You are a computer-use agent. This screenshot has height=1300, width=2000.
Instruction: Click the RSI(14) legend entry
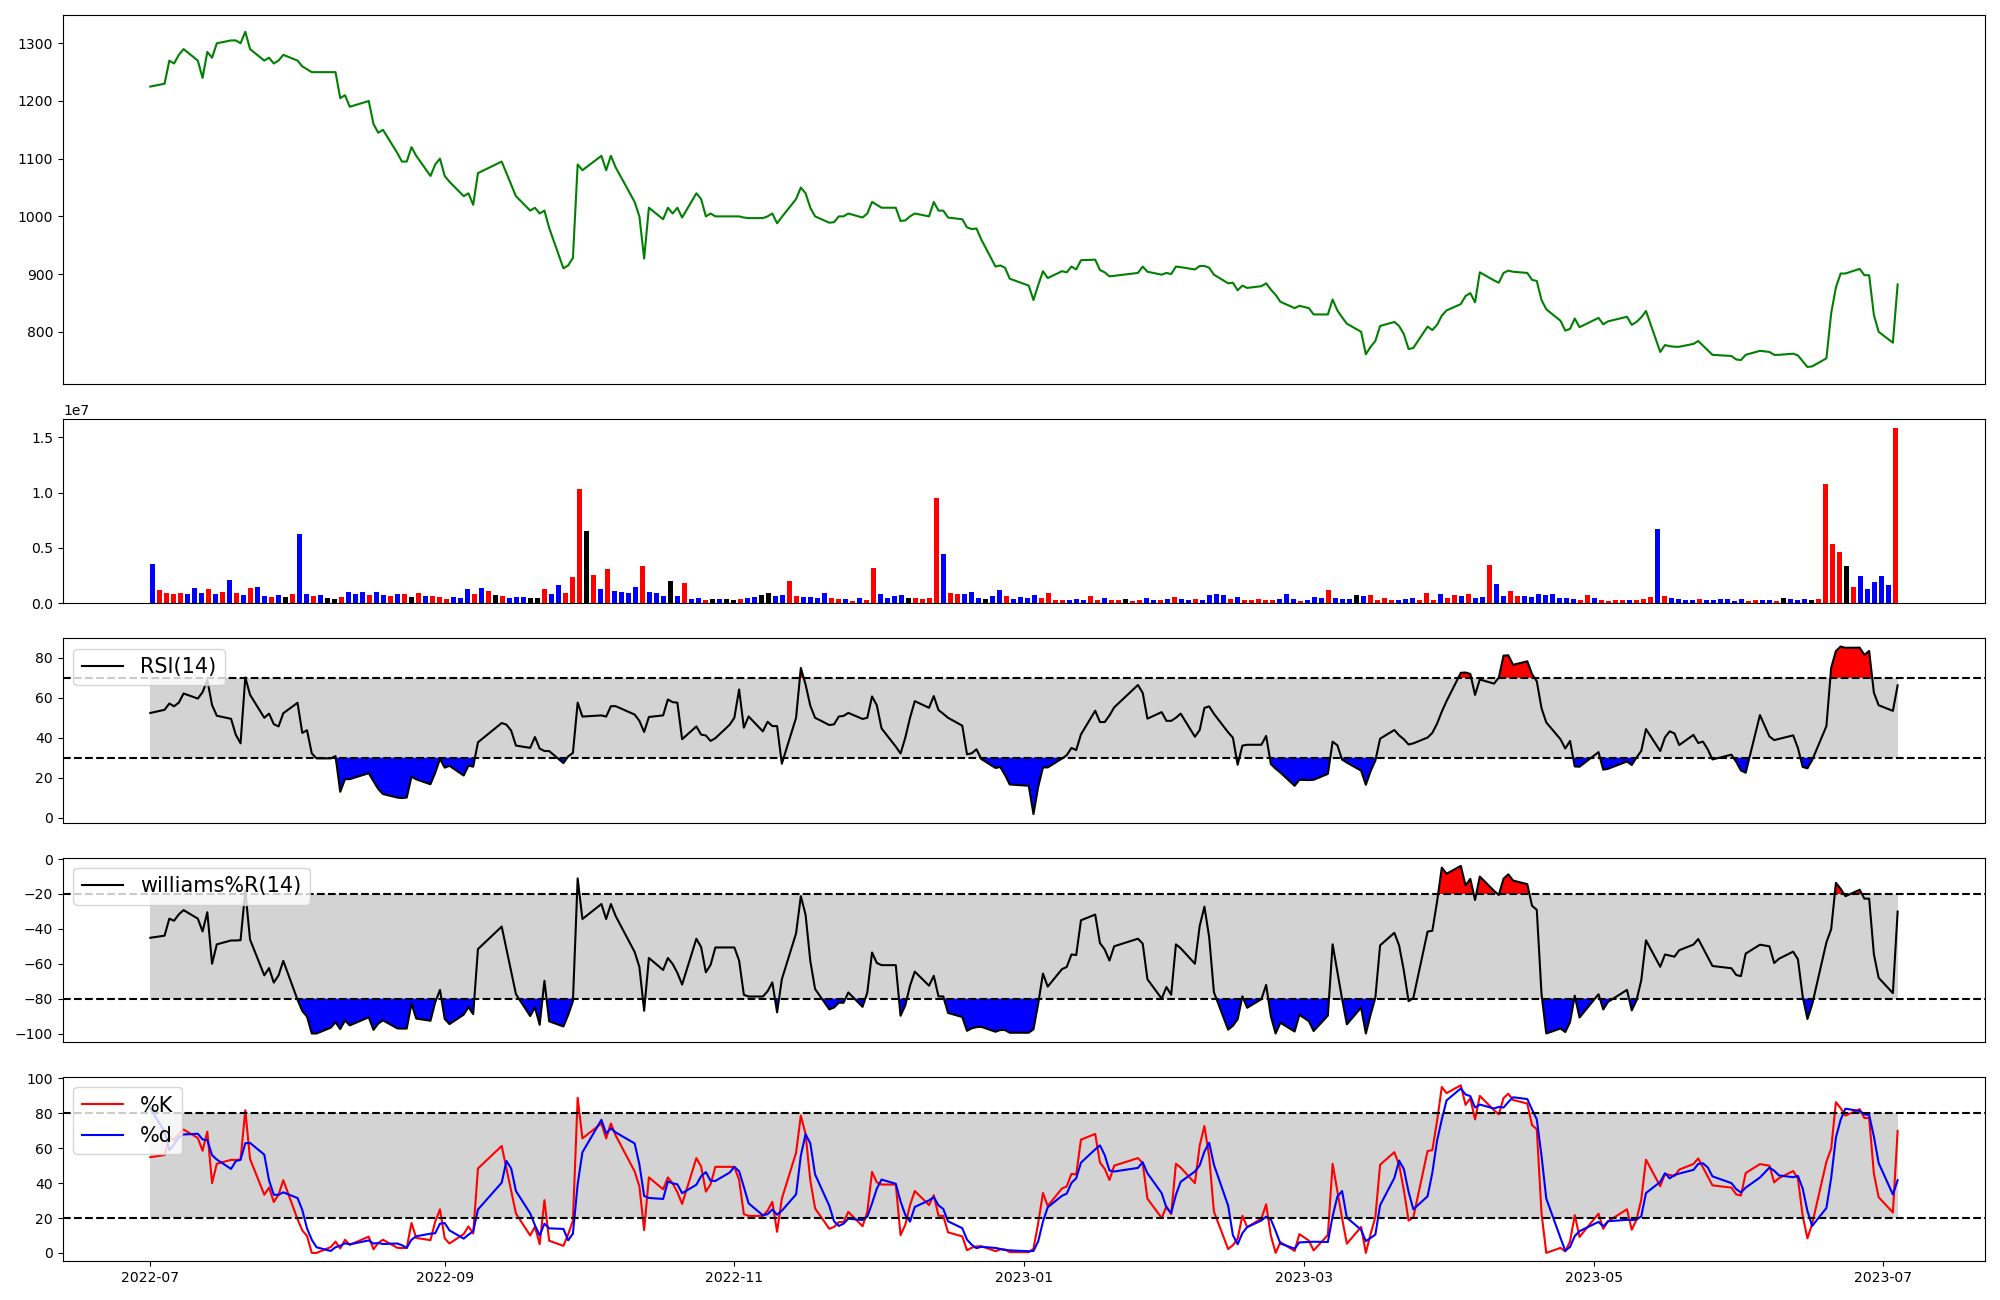point(176,666)
